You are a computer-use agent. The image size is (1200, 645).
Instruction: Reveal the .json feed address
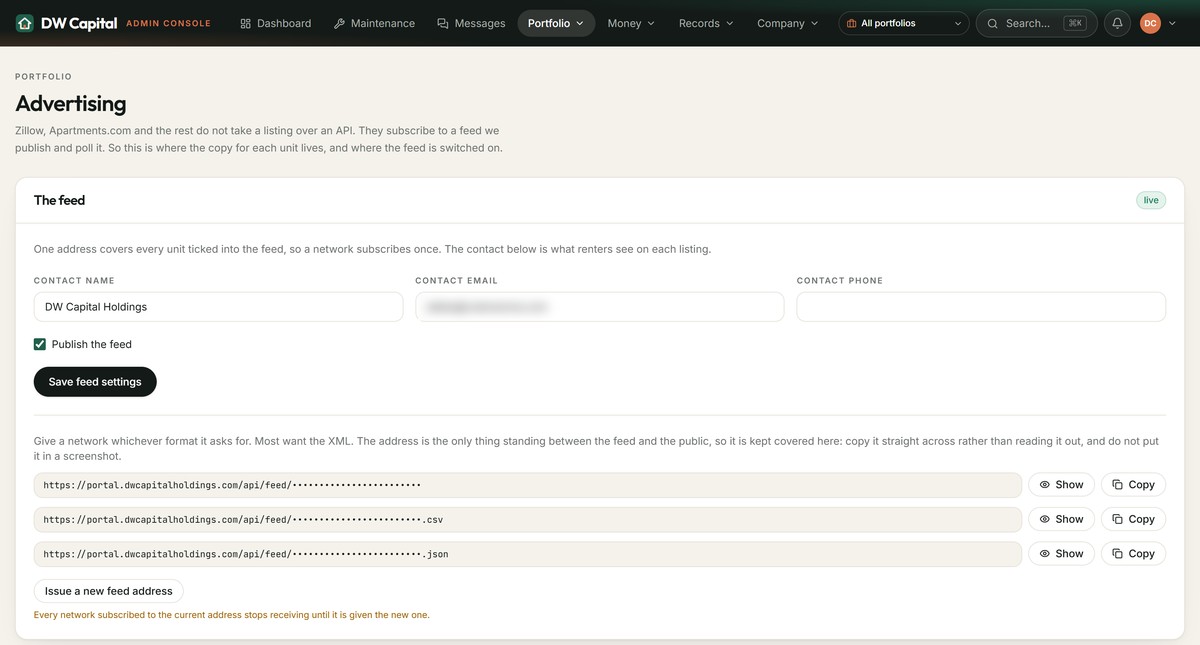coord(1061,554)
